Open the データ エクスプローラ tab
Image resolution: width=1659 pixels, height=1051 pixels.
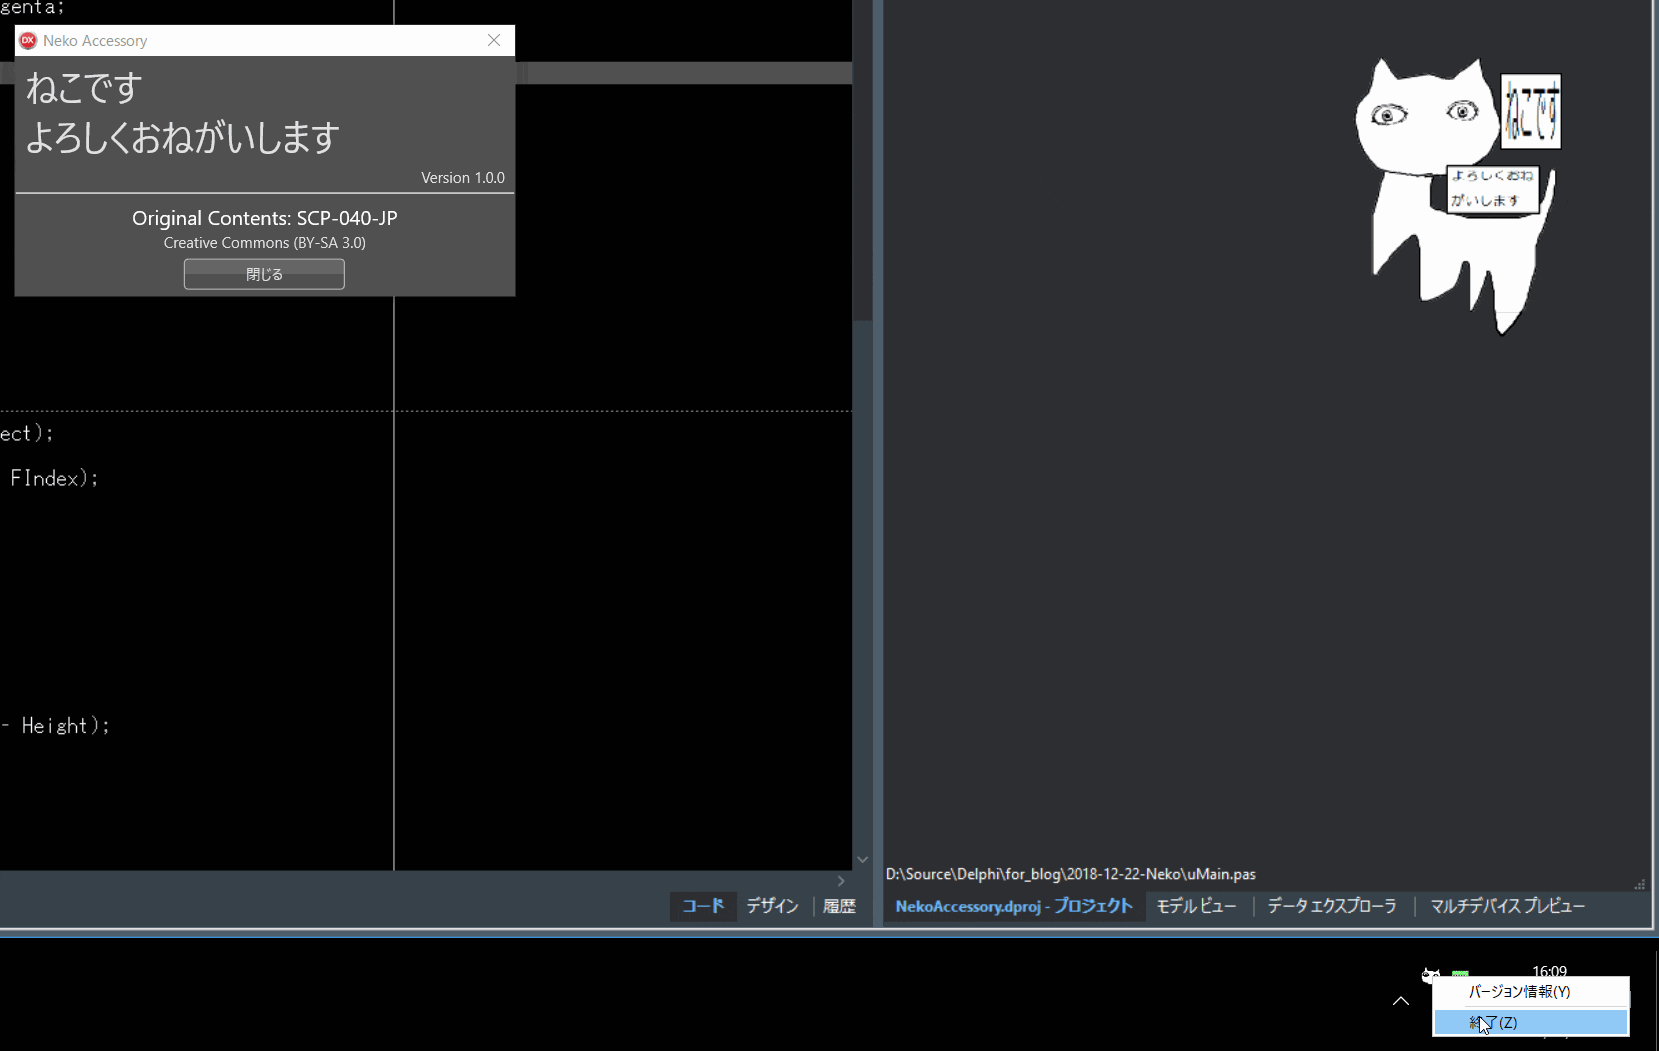tap(1332, 906)
